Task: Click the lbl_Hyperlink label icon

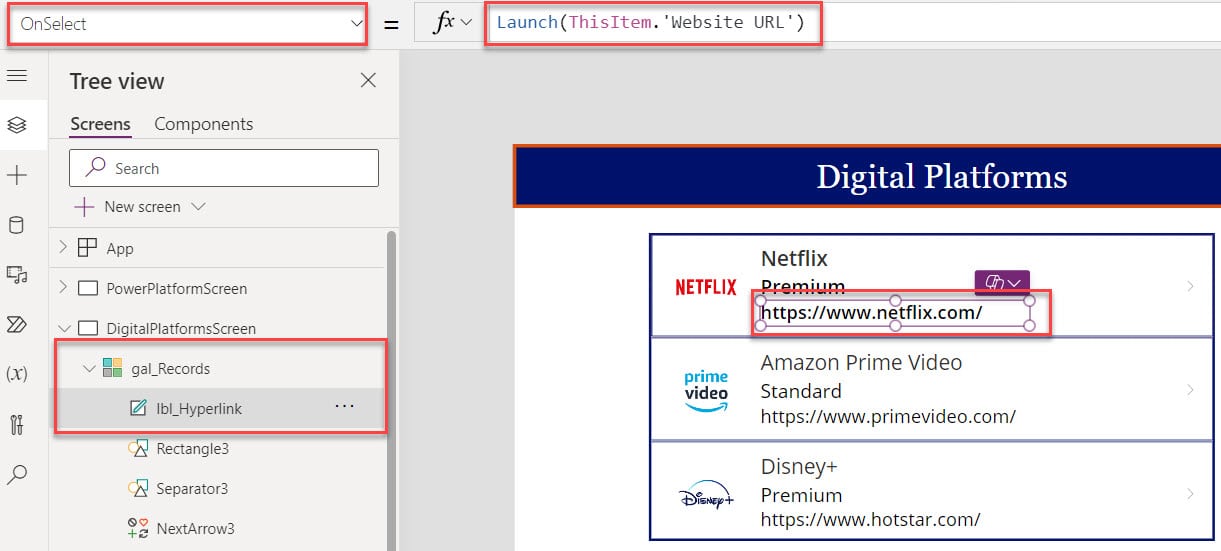Action: coord(139,408)
